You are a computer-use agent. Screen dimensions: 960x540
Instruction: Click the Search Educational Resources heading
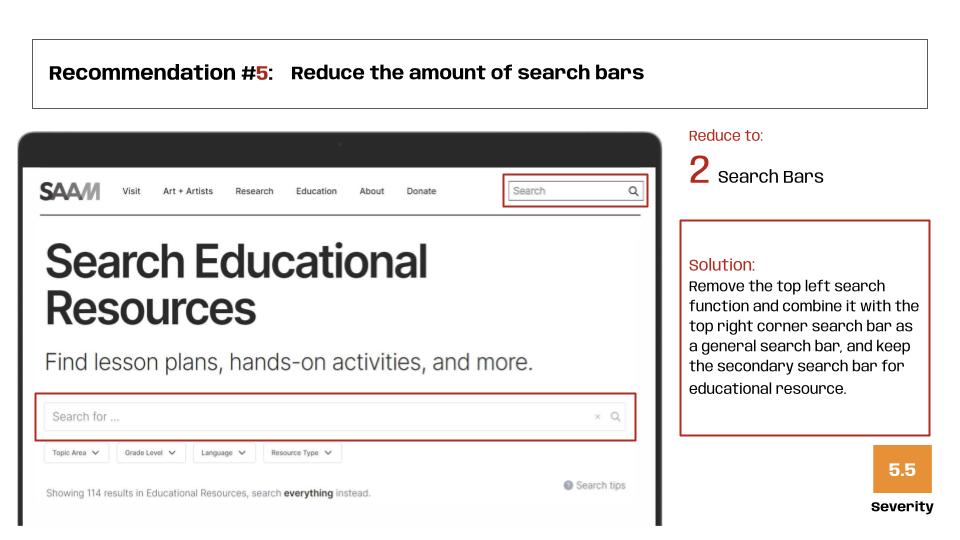tap(236, 285)
